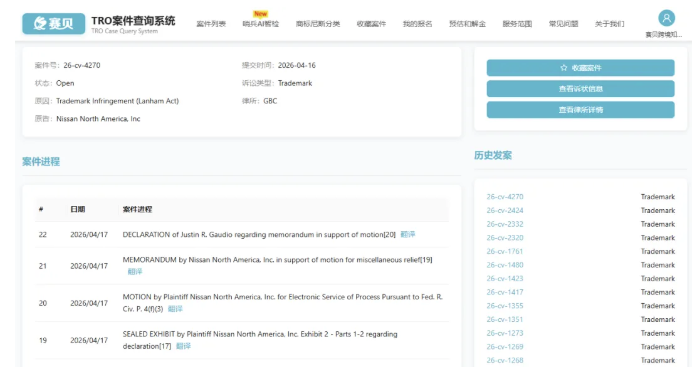Open case 26-cv-1480 in the history list
Image resolution: width=697 pixels, height=378 pixels.
click(505, 265)
